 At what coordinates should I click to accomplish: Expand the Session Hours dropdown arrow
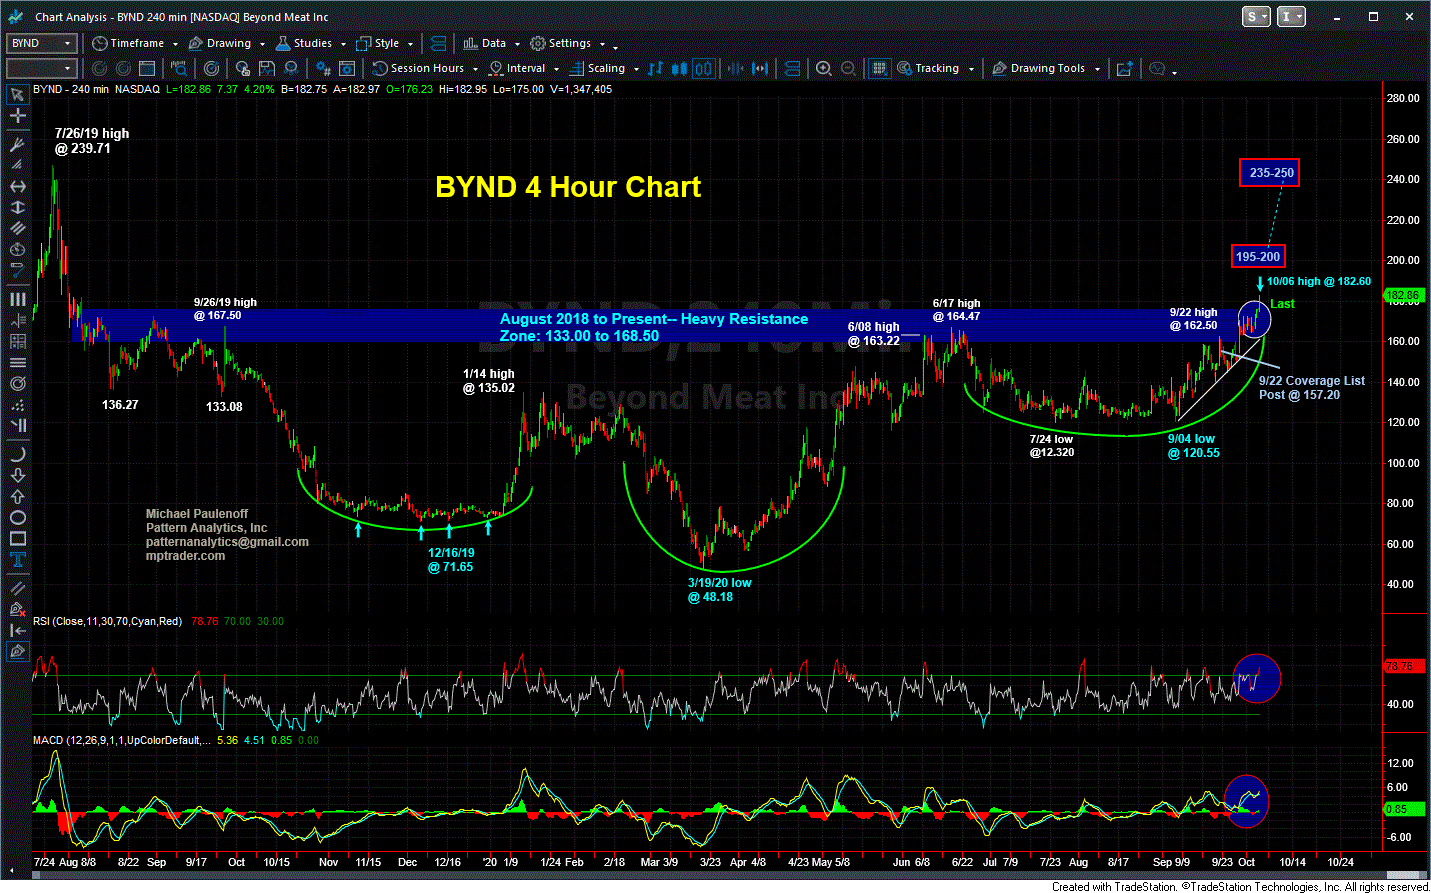click(x=476, y=69)
